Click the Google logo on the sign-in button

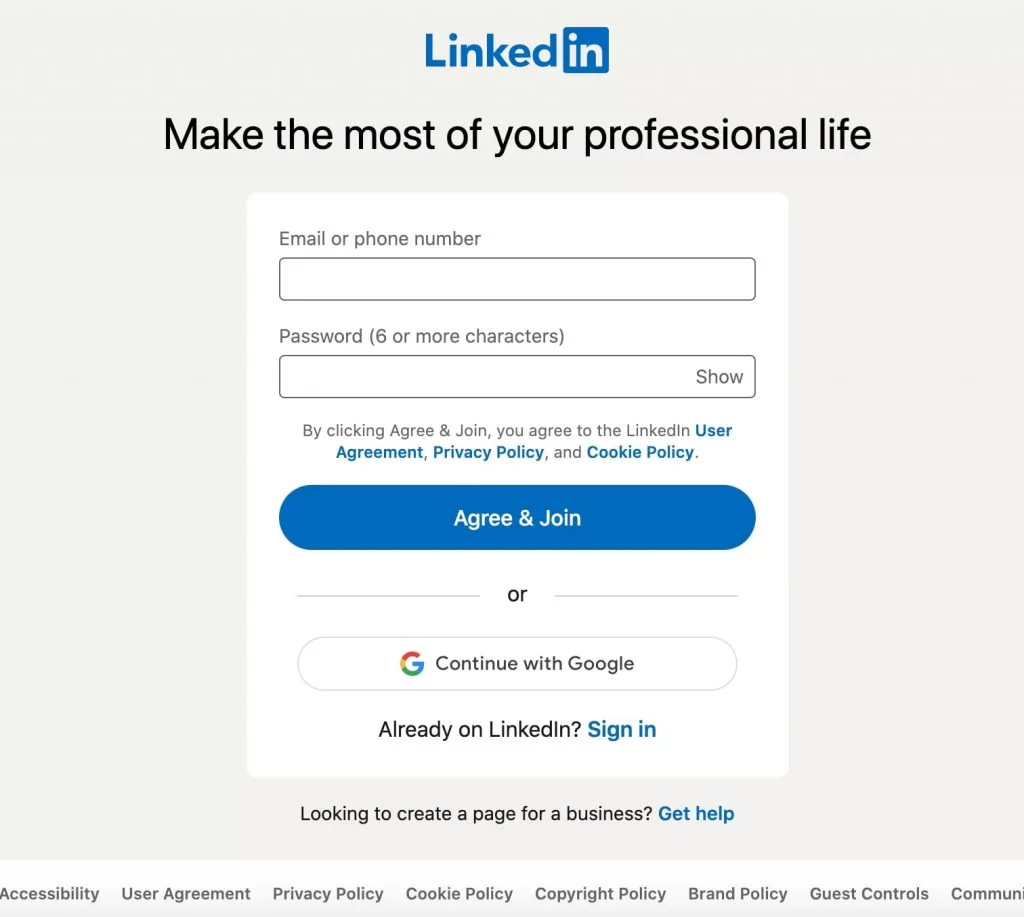pyautogui.click(x=413, y=663)
